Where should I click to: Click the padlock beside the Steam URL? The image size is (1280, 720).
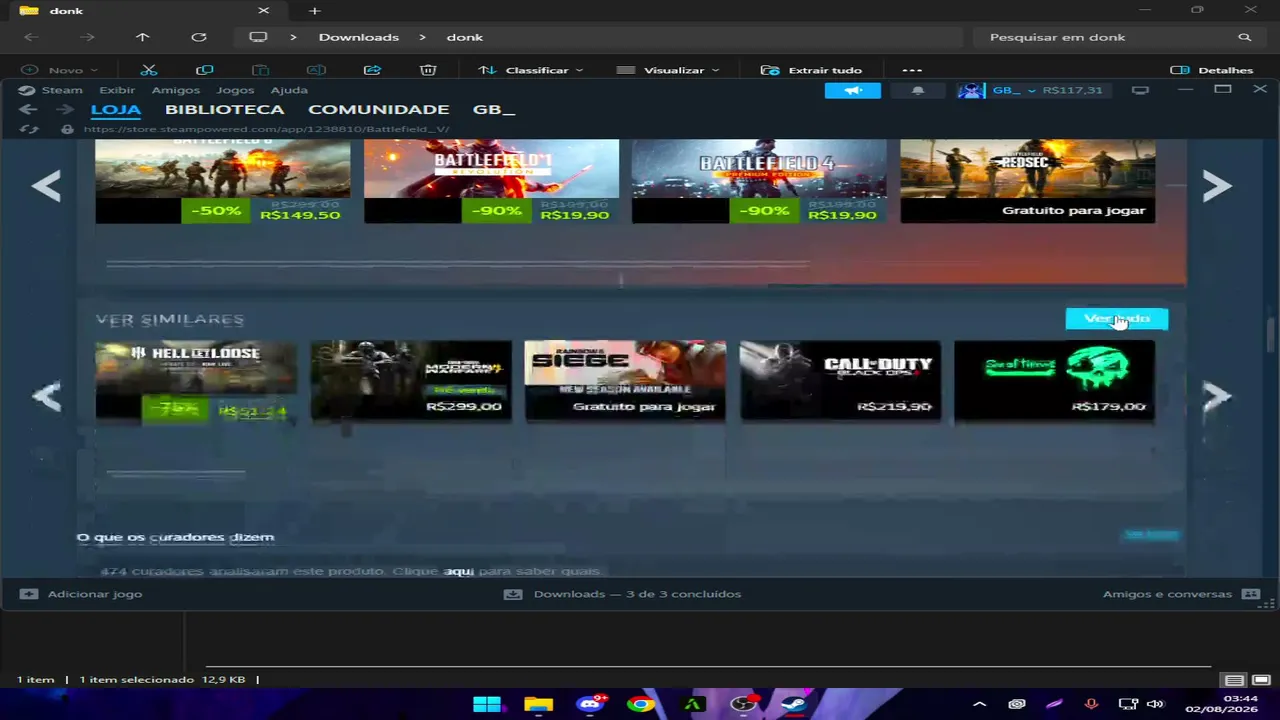coord(67,129)
